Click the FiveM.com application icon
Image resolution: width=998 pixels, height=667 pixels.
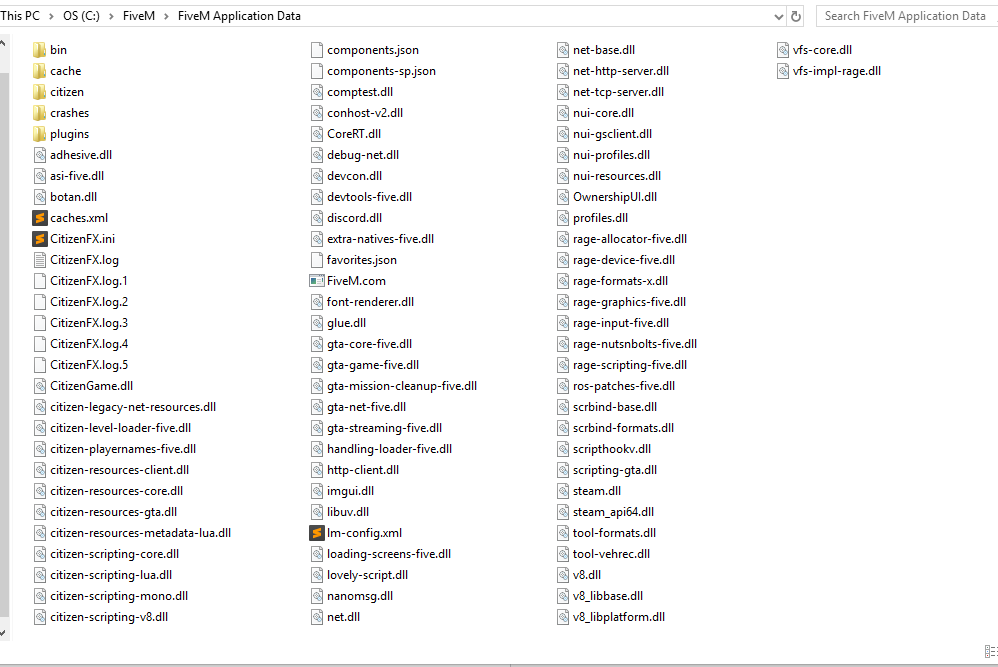point(316,281)
